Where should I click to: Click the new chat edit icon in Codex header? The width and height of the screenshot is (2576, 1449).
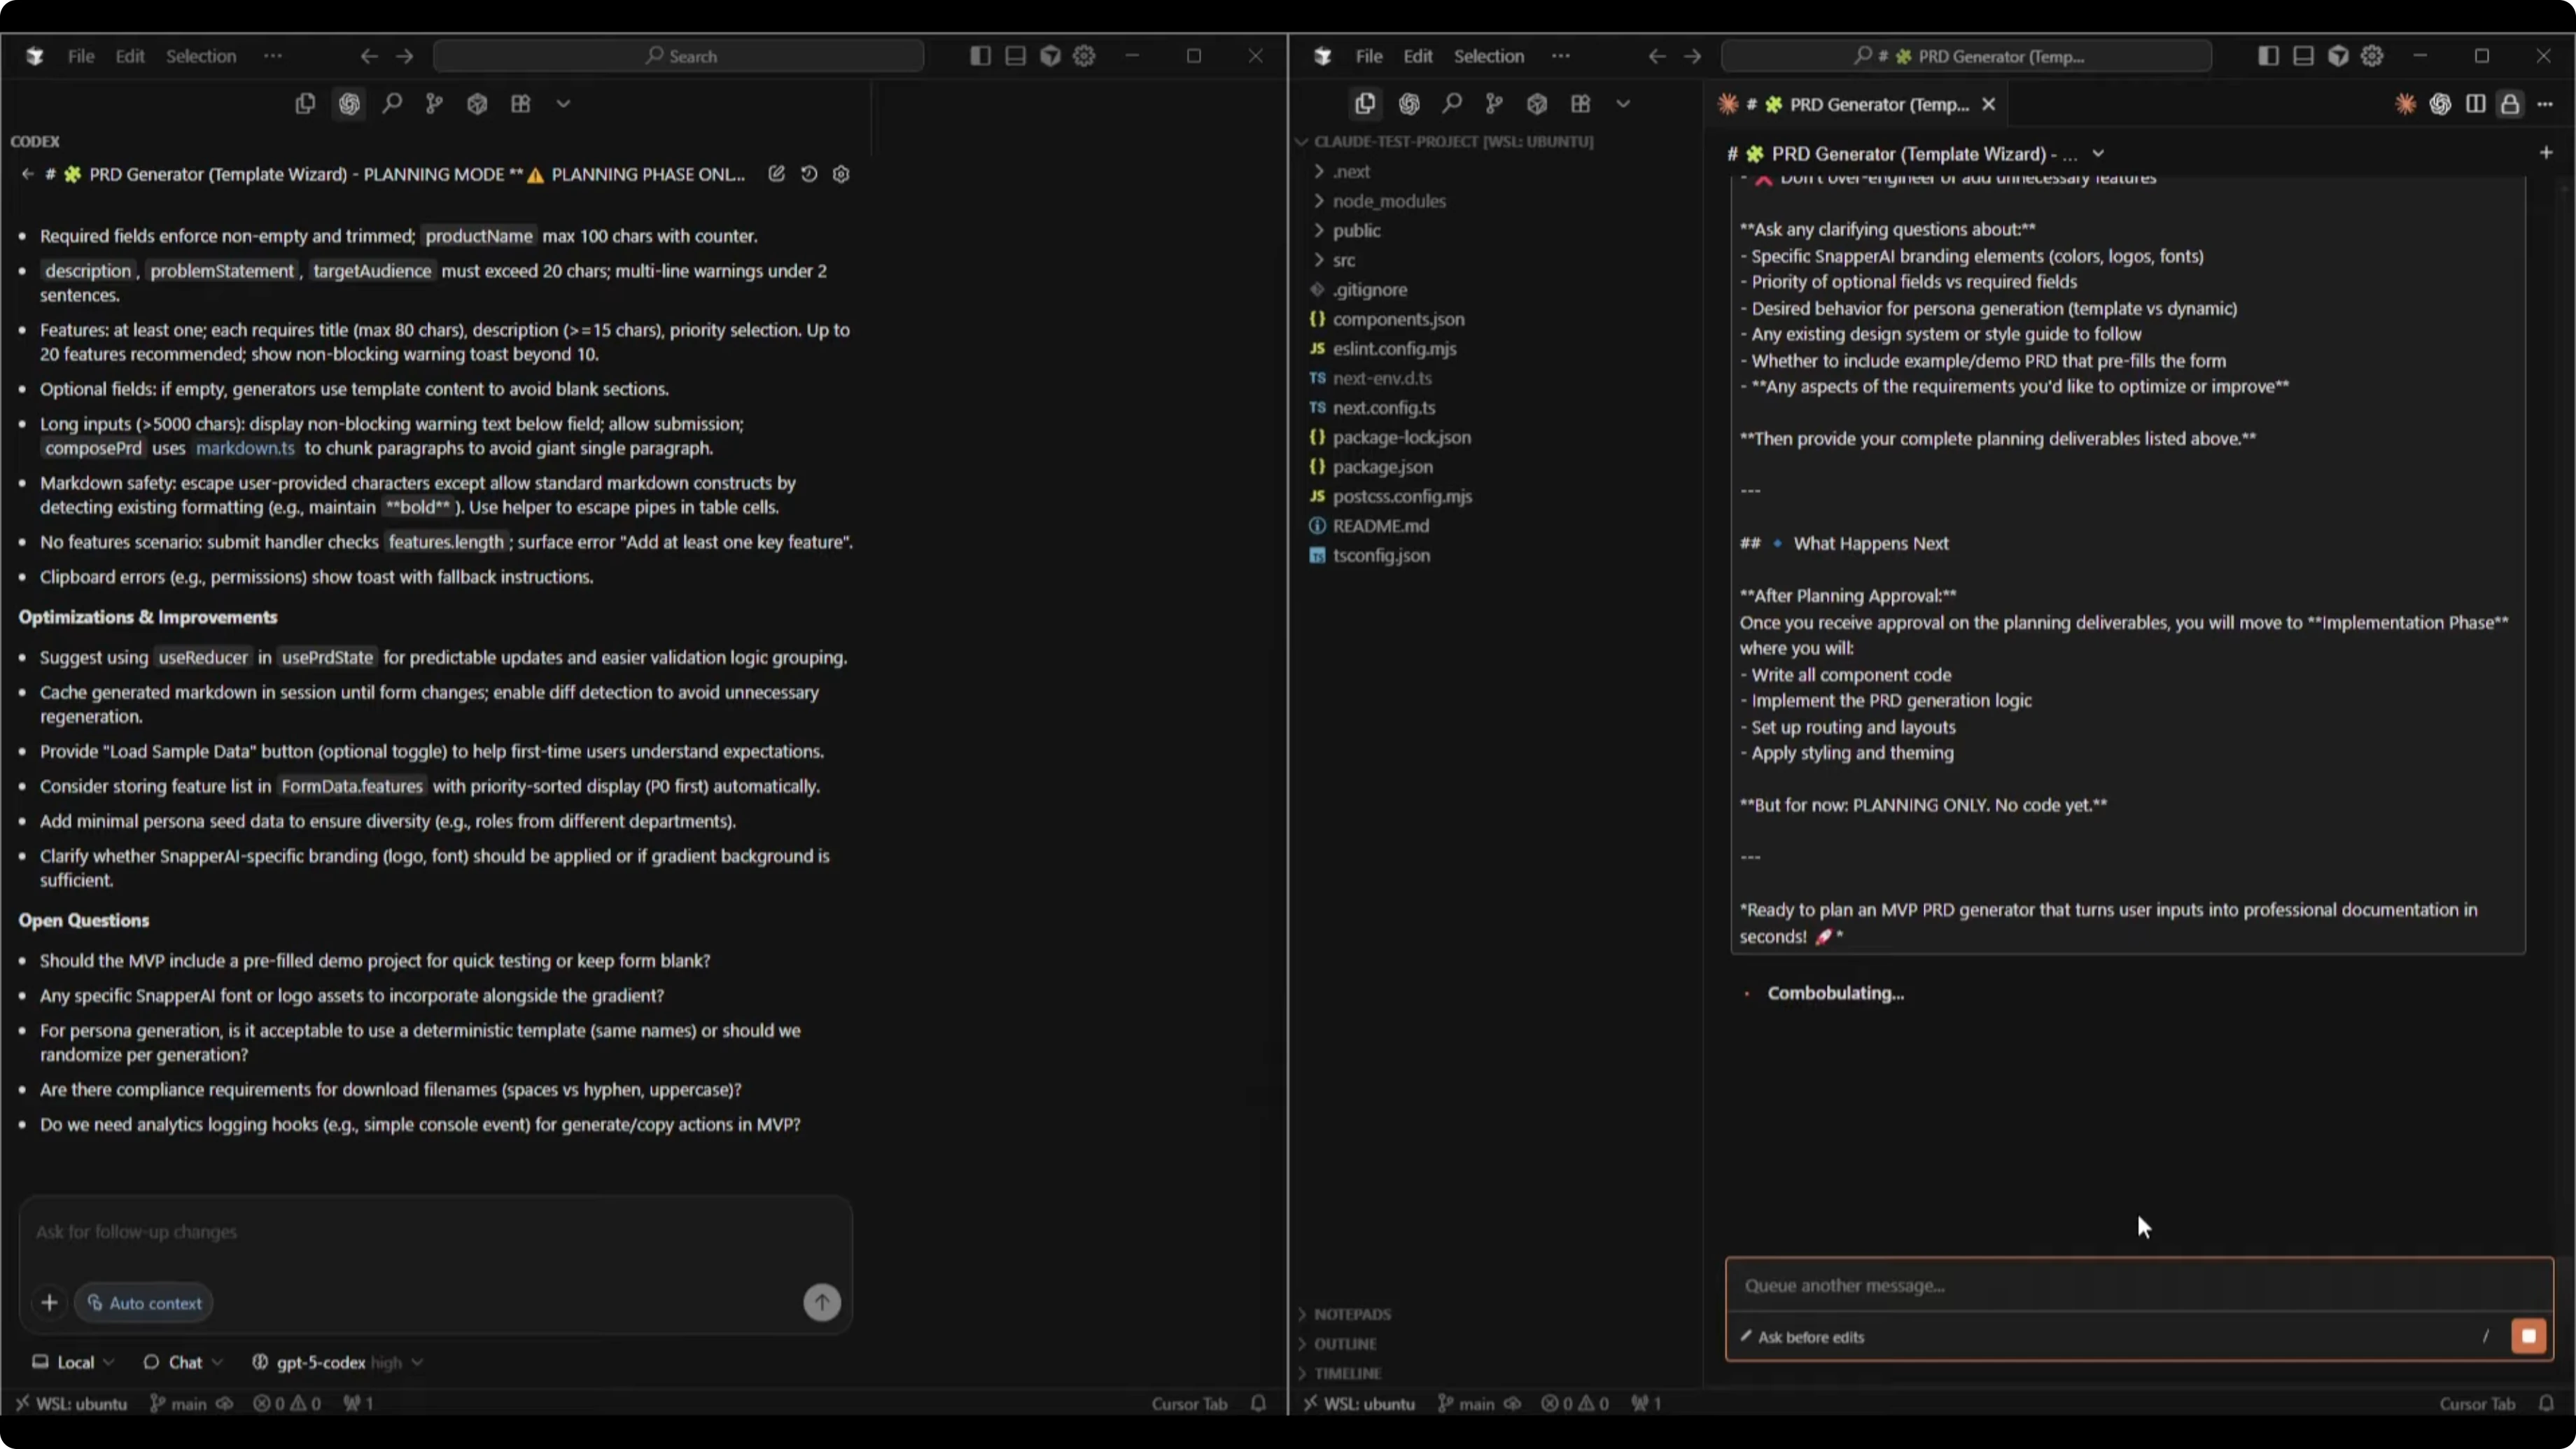[776, 174]
